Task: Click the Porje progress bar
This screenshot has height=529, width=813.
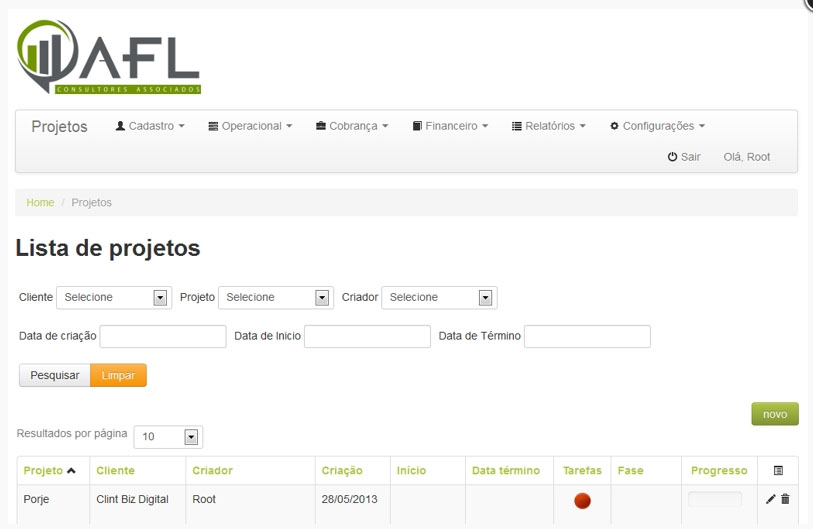Action: pyautogui.click(x=715, y=499)
